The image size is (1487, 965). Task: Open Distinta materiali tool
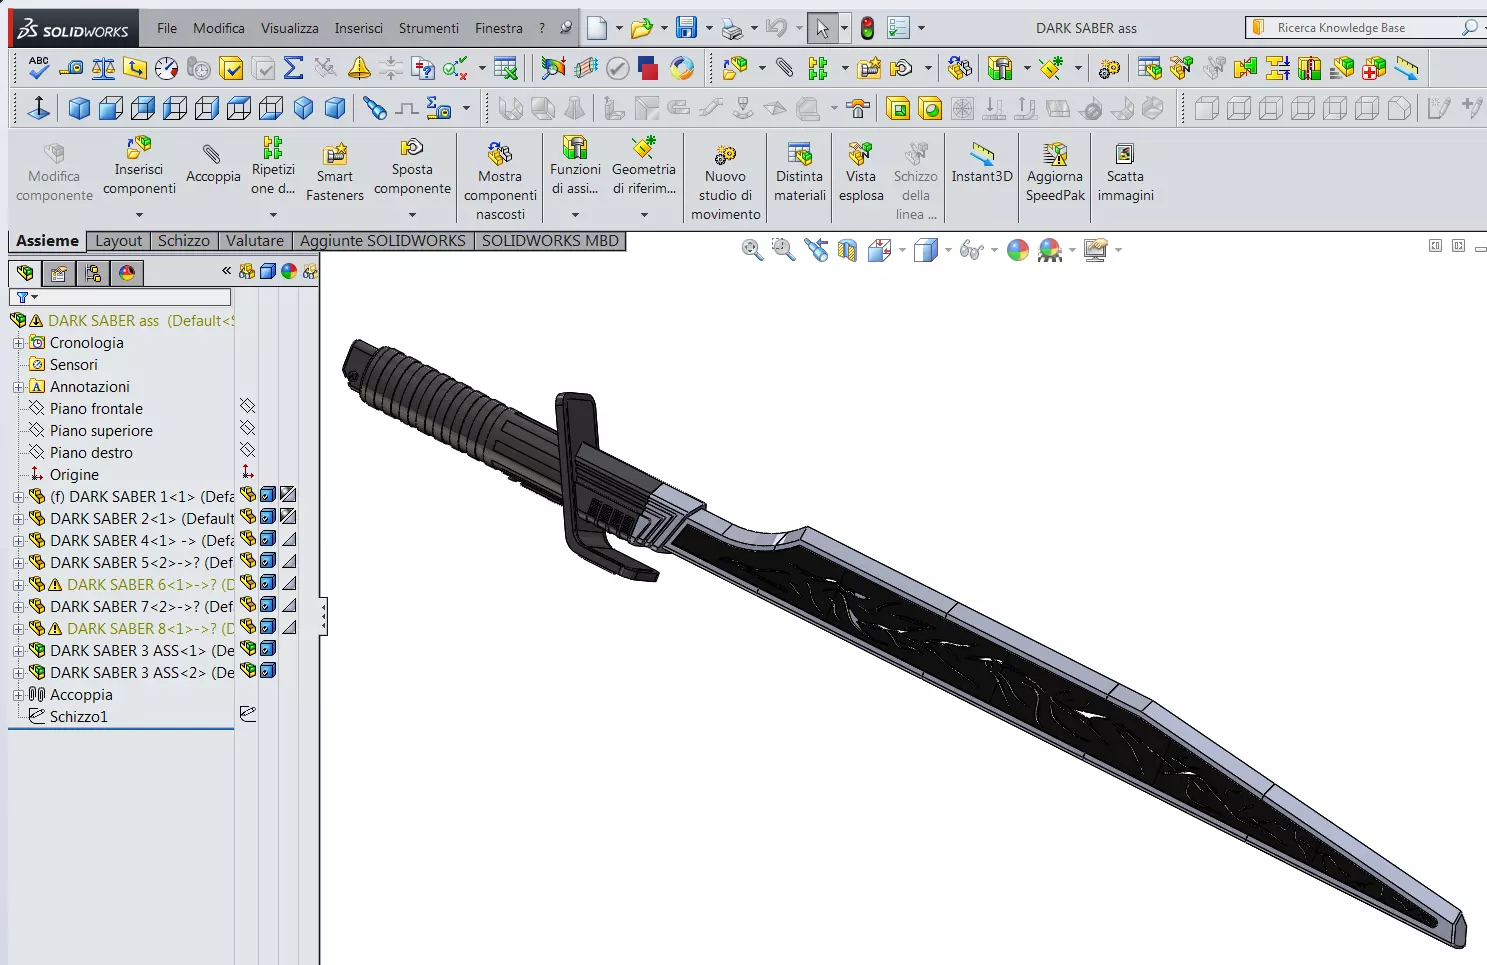(800, 172)
